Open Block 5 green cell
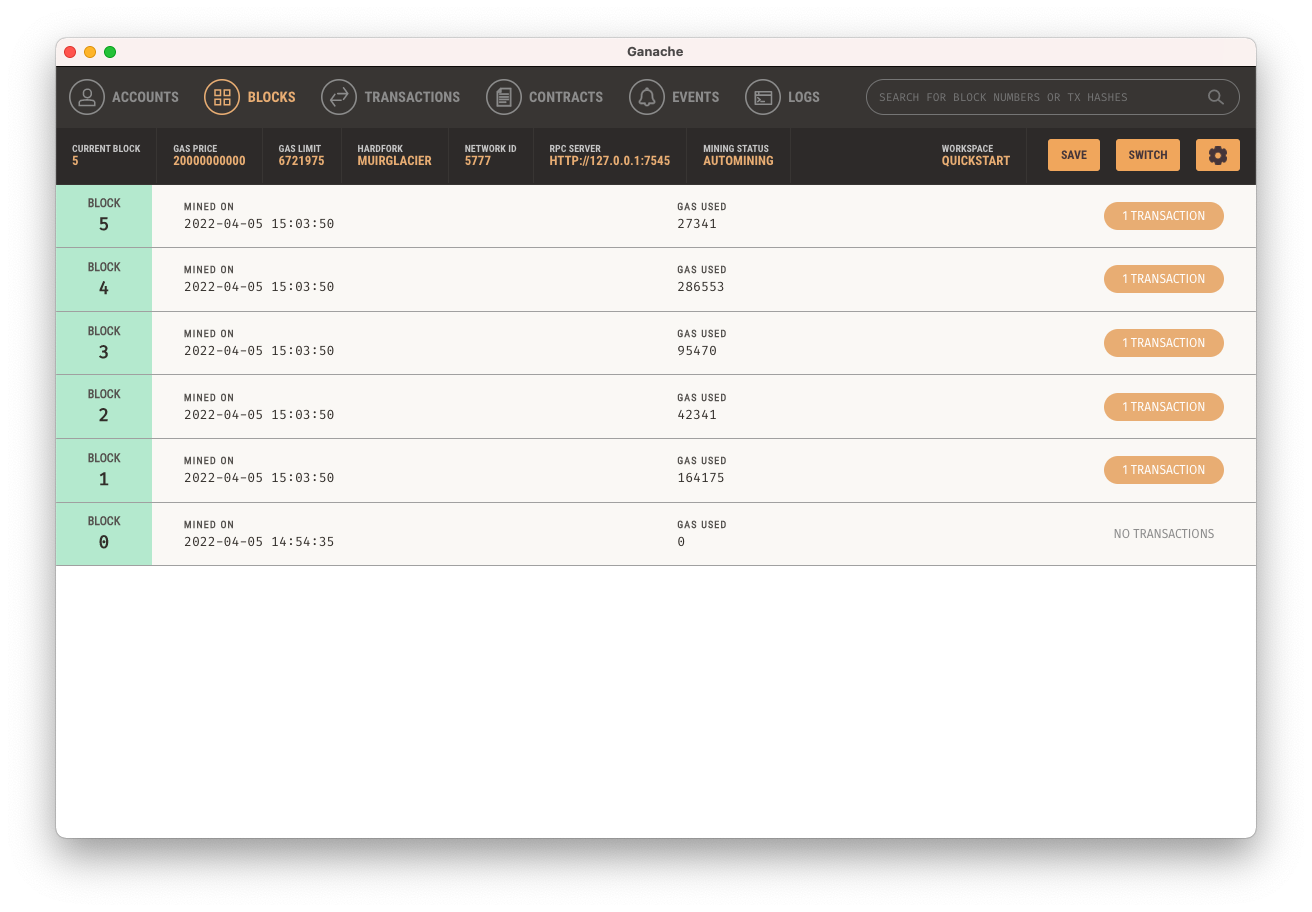 coord(104,216)
